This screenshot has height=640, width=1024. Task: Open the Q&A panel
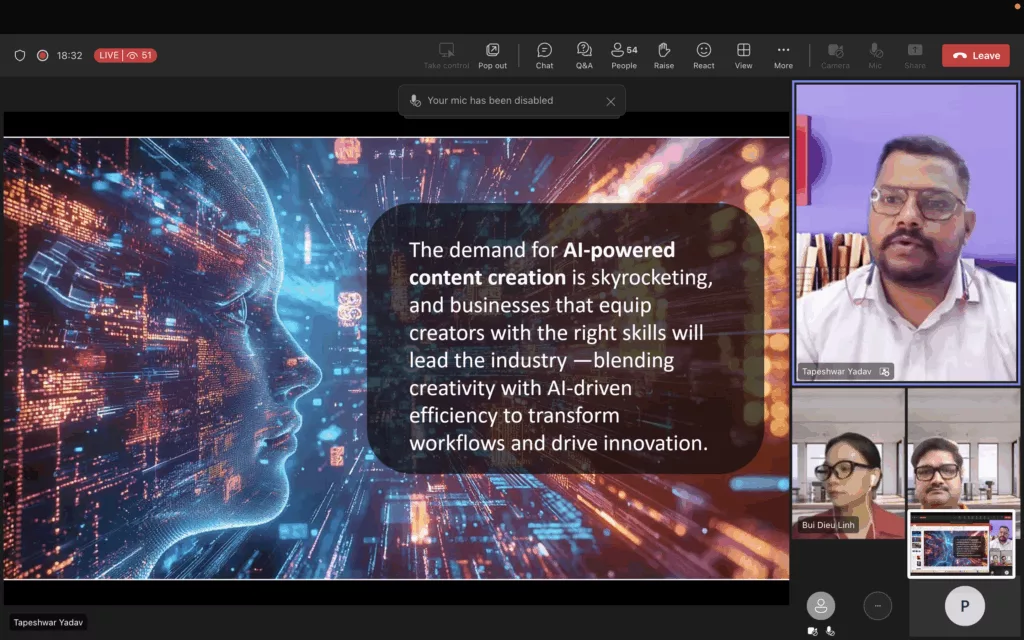[584, 55]
